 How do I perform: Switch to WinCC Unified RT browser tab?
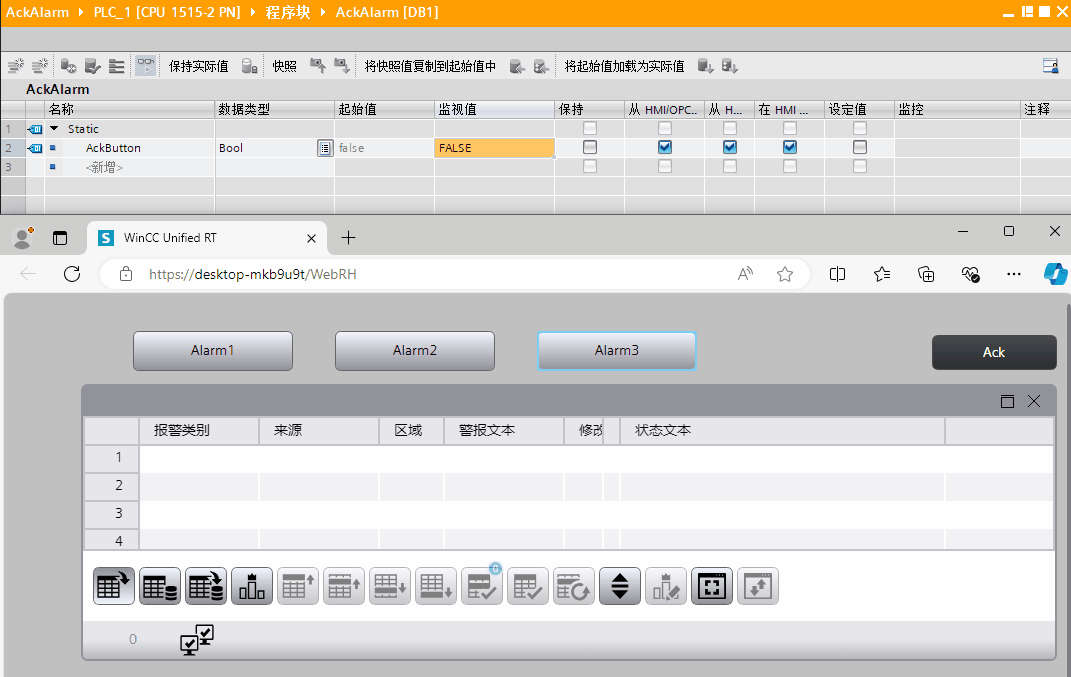tap(206, 238)
